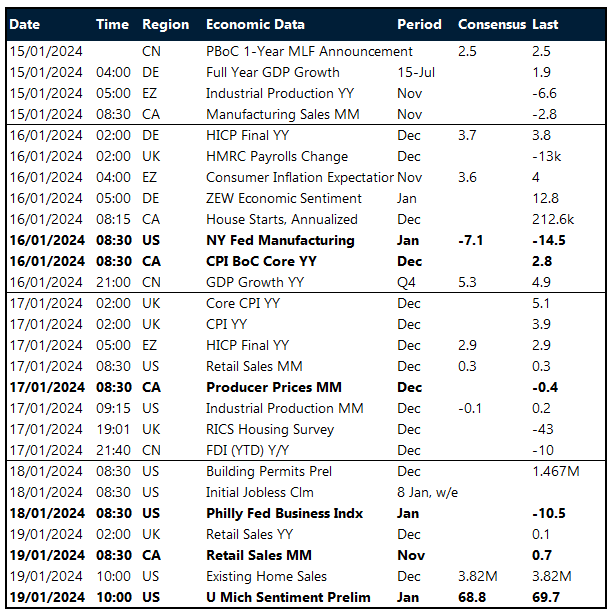
Task: Click the Region column header
Action: click(165, 24)
